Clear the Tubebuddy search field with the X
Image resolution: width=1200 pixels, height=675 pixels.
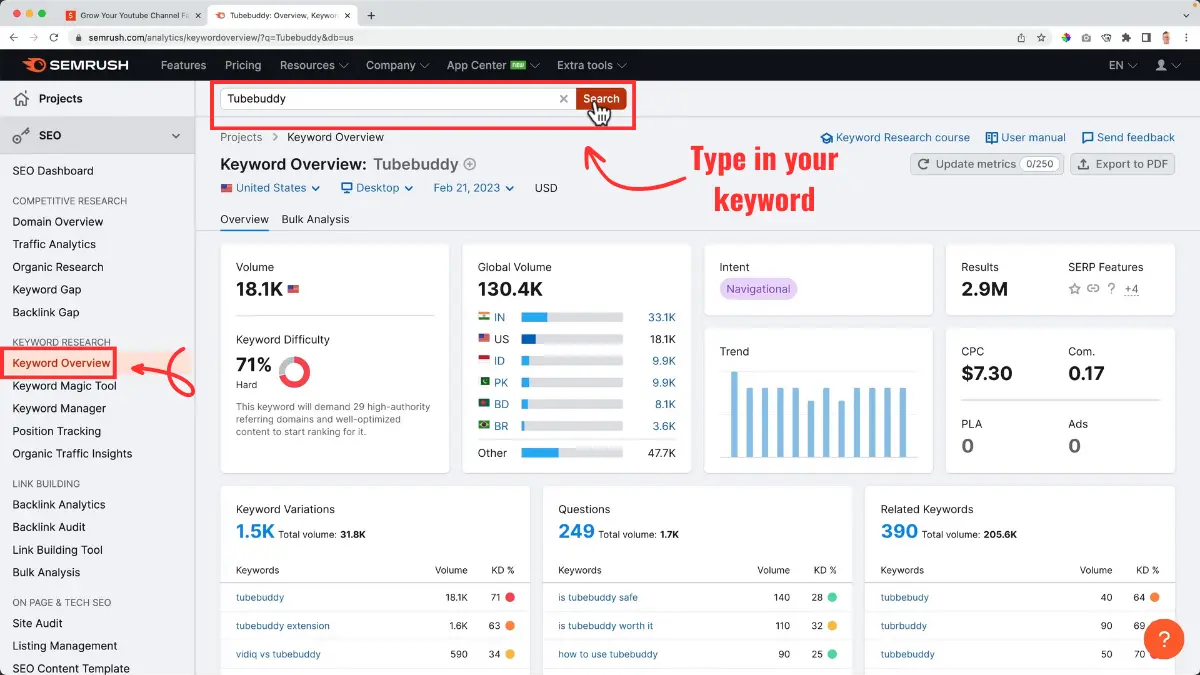pyautogui.click(x=564, y=99)
